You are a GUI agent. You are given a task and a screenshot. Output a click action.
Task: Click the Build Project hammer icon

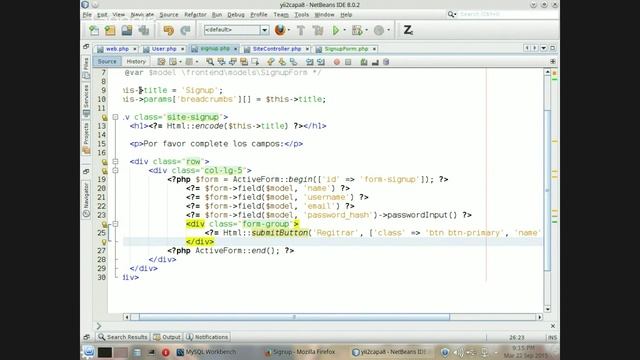click(x=301, y=30)
